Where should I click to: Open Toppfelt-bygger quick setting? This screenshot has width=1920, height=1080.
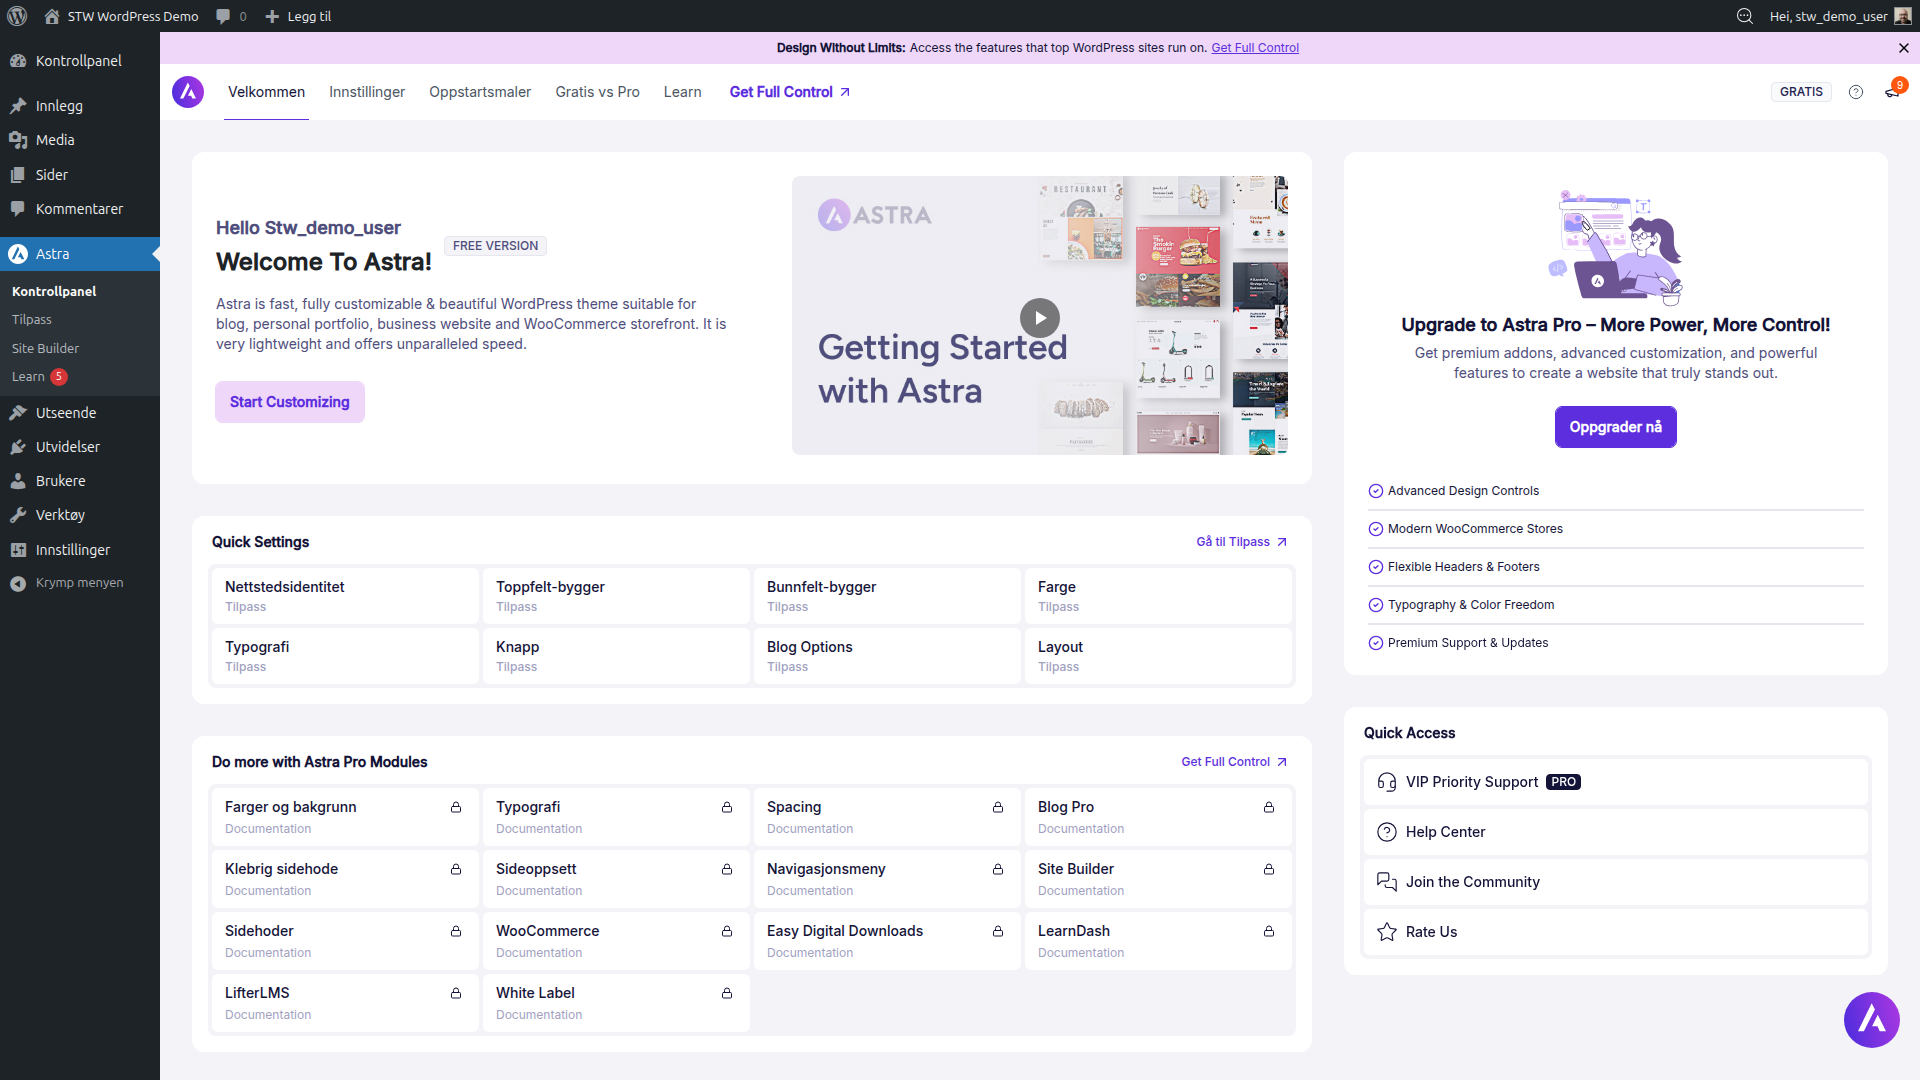tap(616, 596)
